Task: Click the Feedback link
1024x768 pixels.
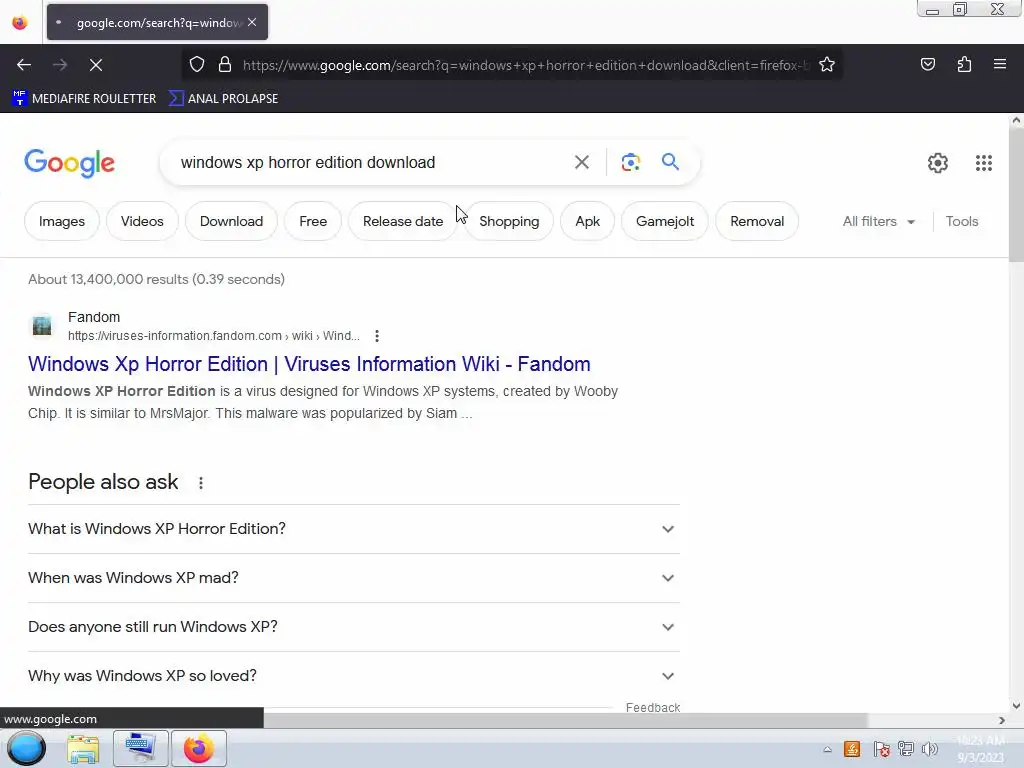Action: tap(652, 707)
